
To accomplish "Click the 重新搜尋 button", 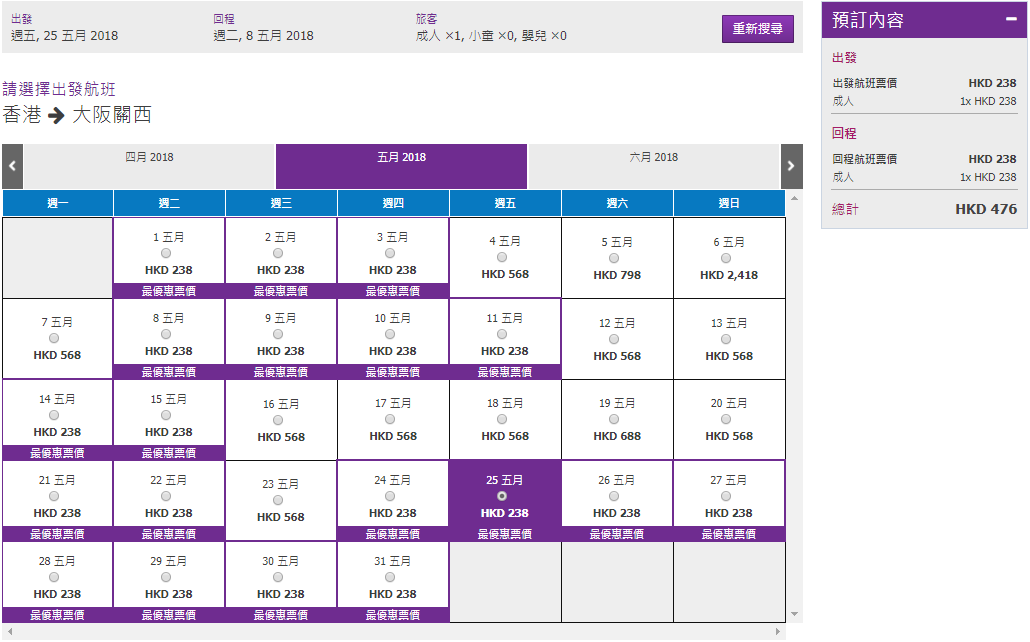I will point(757,29).
